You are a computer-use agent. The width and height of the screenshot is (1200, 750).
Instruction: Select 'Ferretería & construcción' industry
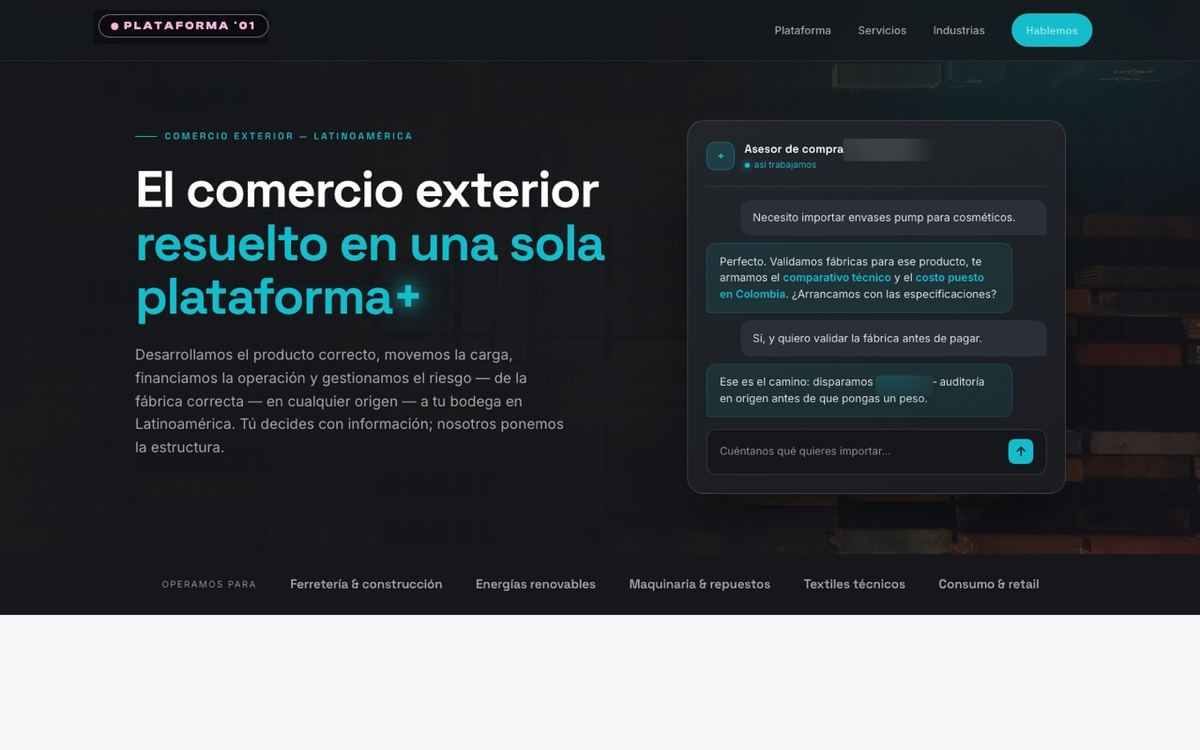tap(366, 584)
